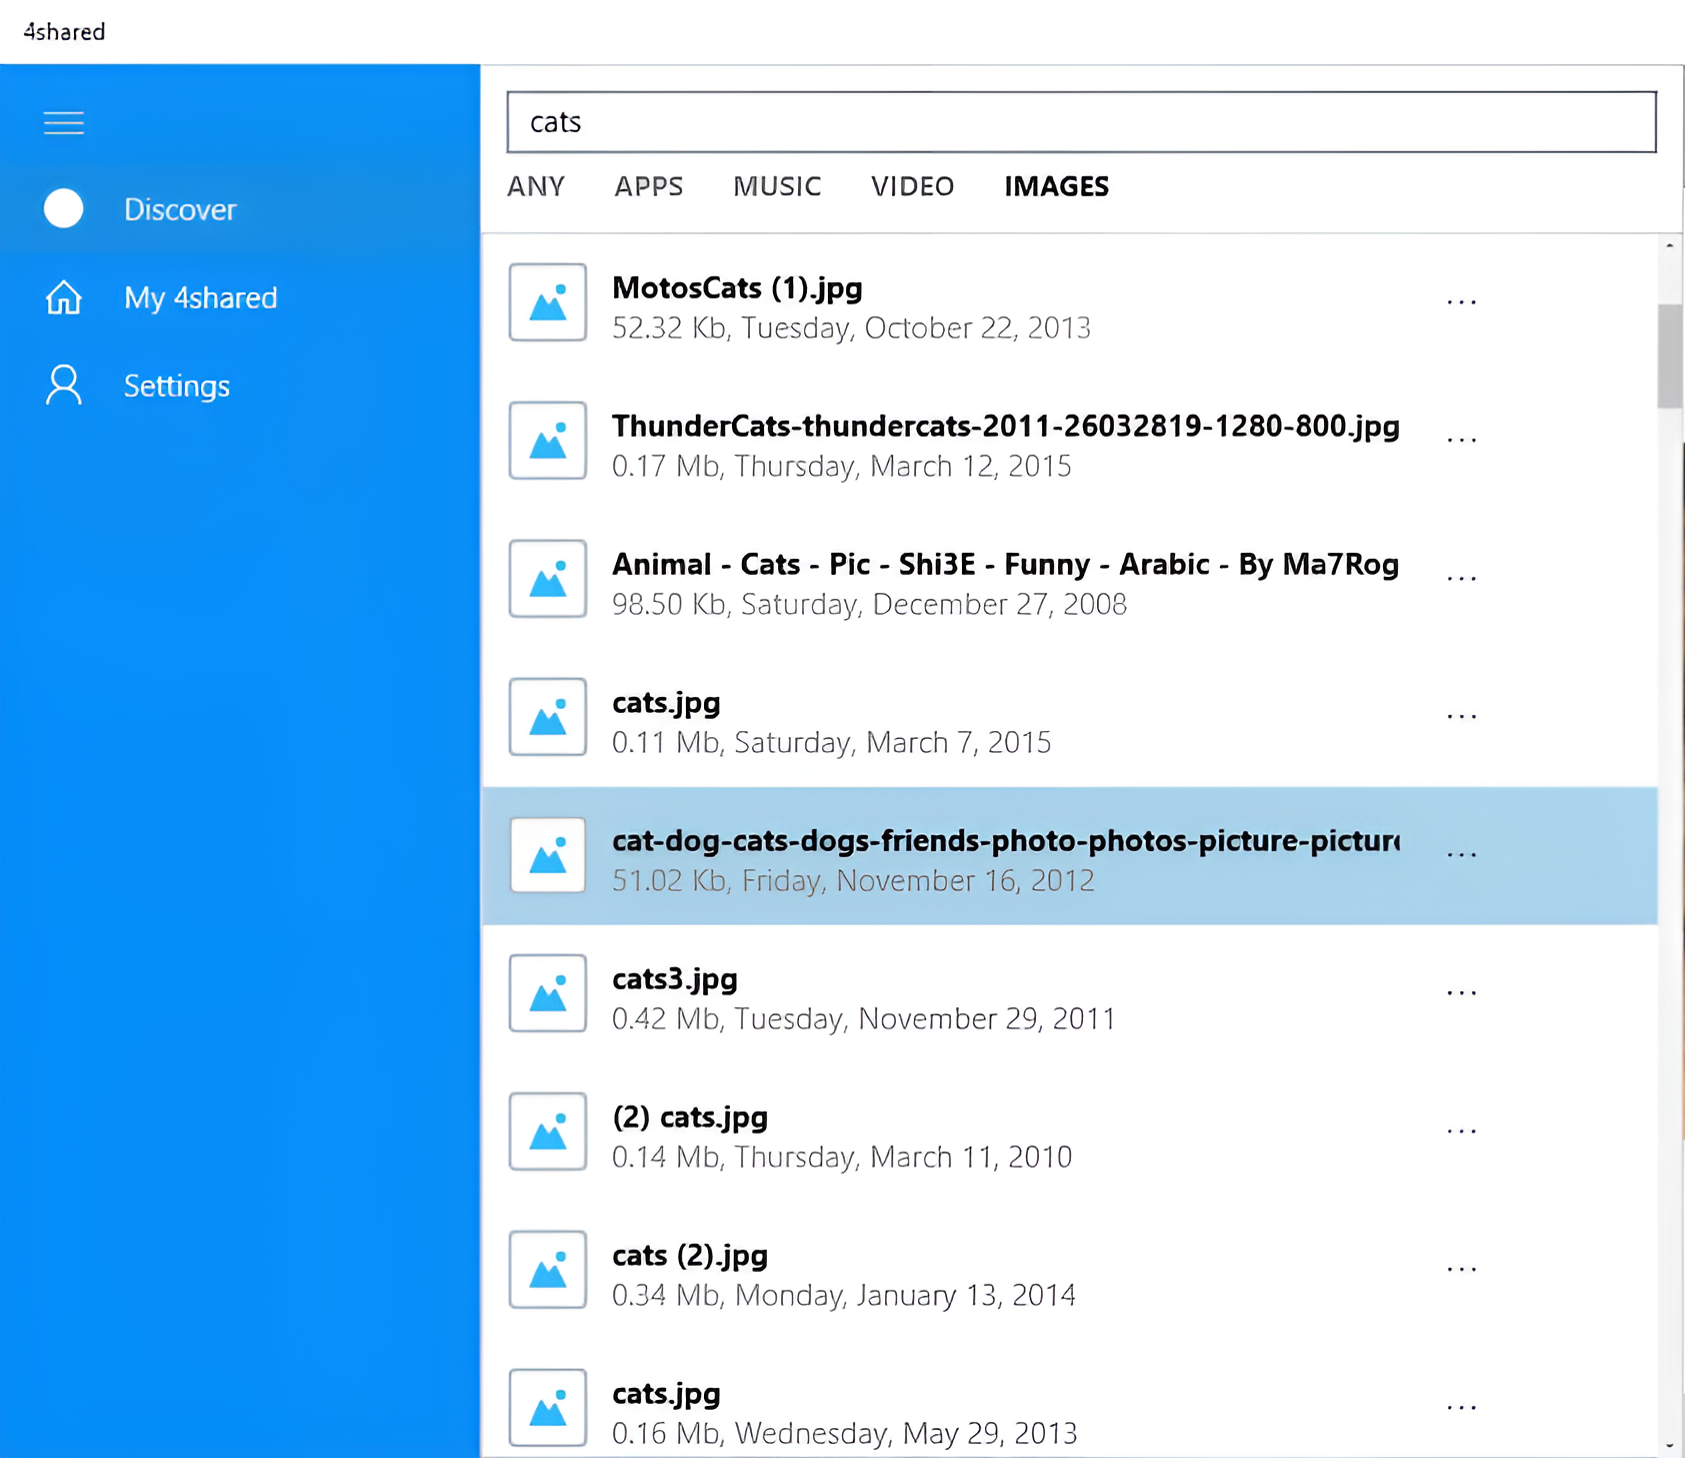Click text 0.11 Mb, Saturday, March 7, 2015
The width and height of the screenshot is (1685, 1458).
[832, 742]
